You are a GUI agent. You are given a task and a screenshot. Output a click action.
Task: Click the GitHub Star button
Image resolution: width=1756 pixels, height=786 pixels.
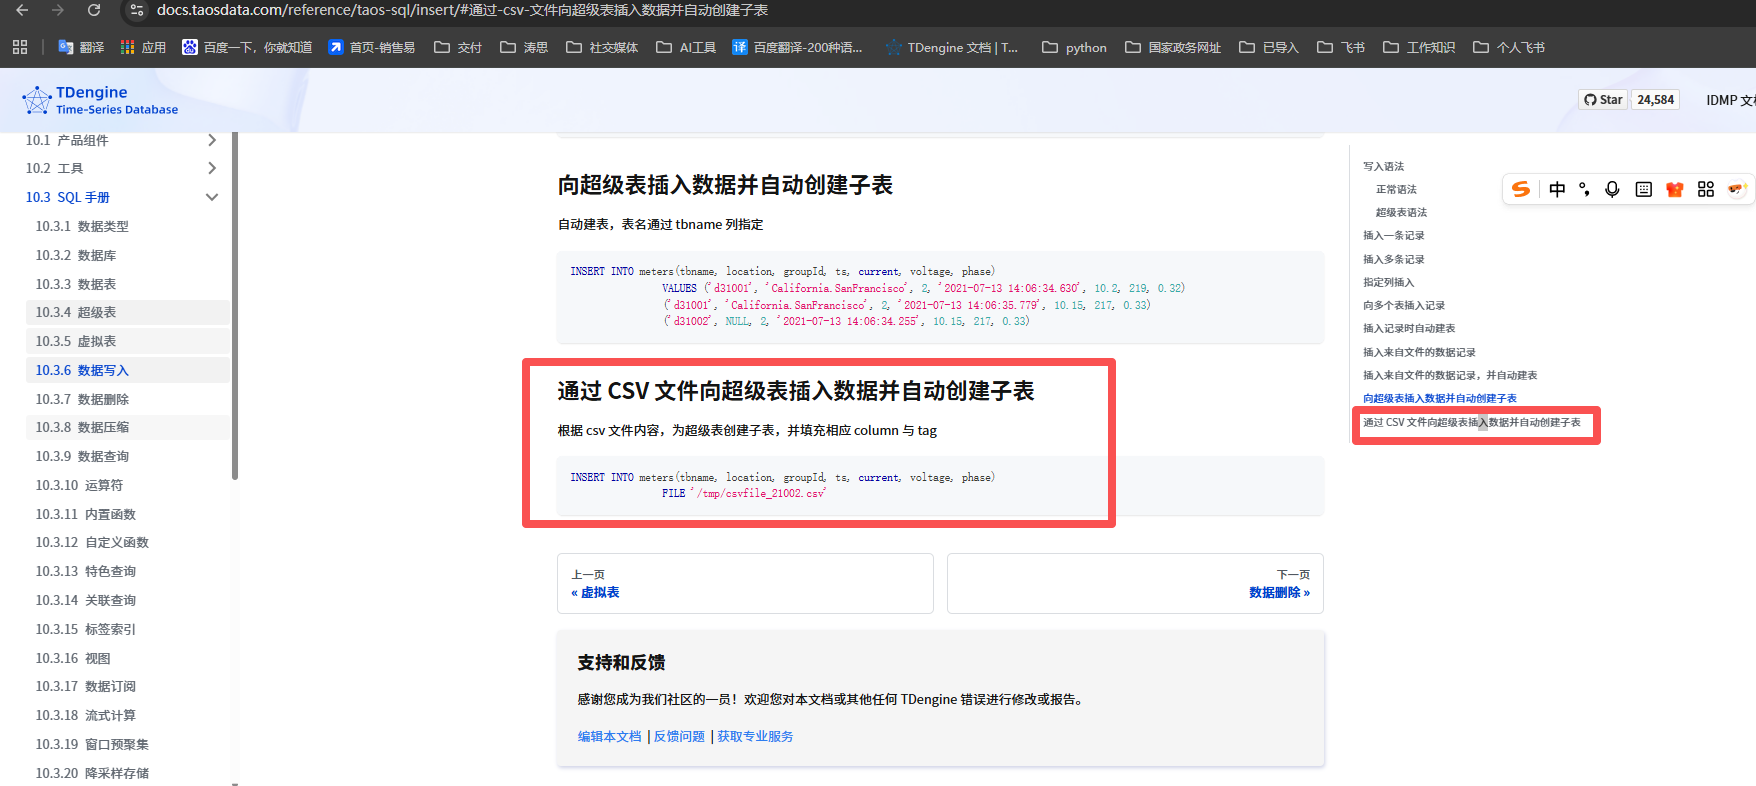coord(1603,100)
